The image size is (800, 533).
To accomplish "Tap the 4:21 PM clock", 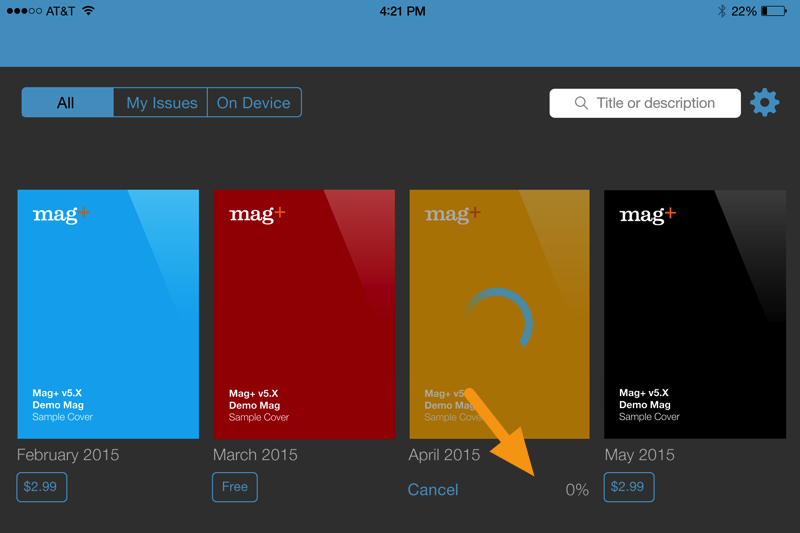I will (x=402, y=11).
